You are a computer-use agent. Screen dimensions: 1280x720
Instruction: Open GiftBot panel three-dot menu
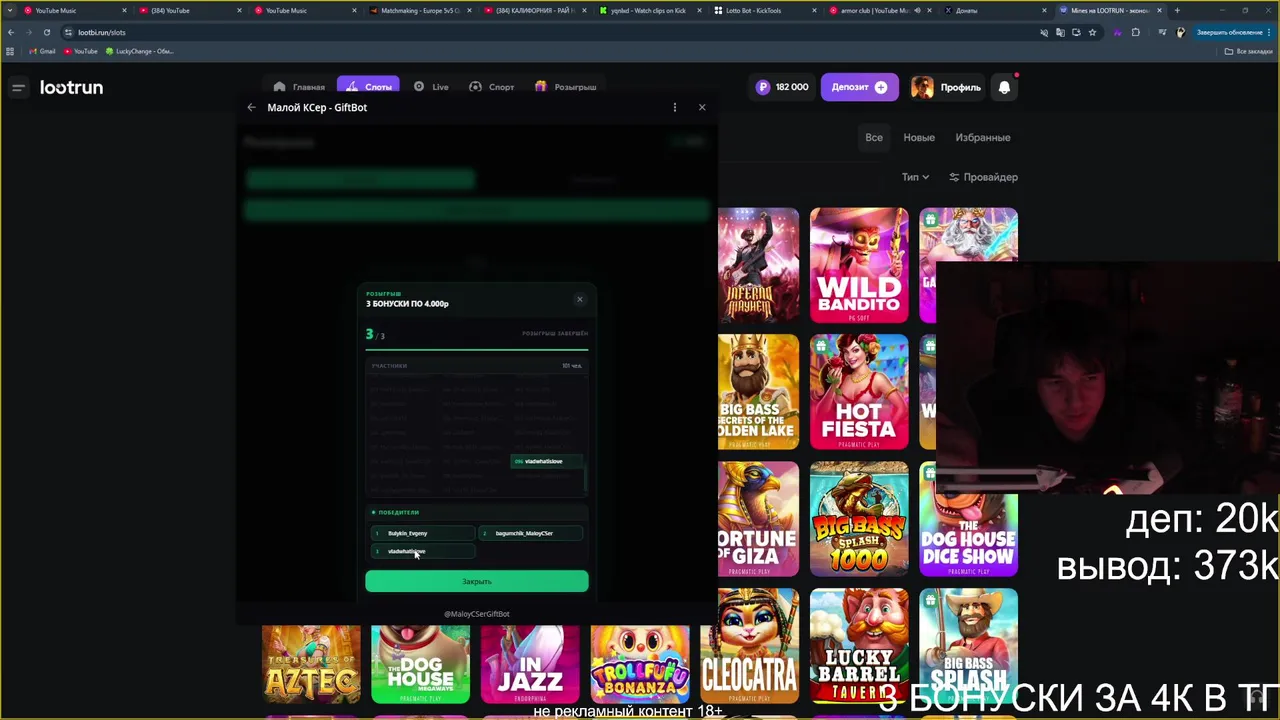674,107
